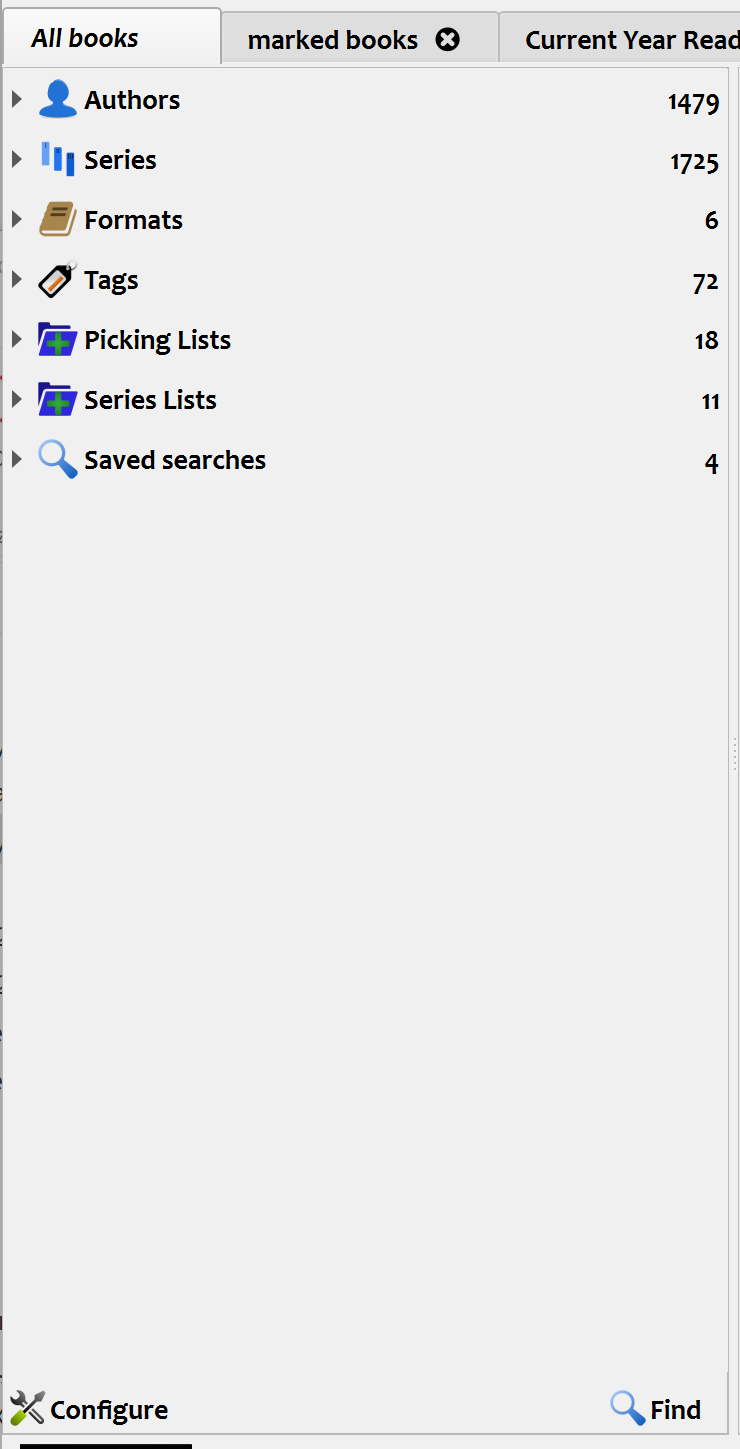Click the Series Lists folder icon
The width and height of the screenshot is (740, 1449).
click(x=57, y=400)
